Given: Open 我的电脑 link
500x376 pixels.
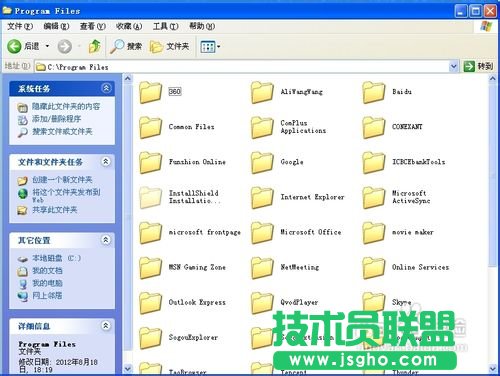Looking at the screenshot, I should [47, 283].
